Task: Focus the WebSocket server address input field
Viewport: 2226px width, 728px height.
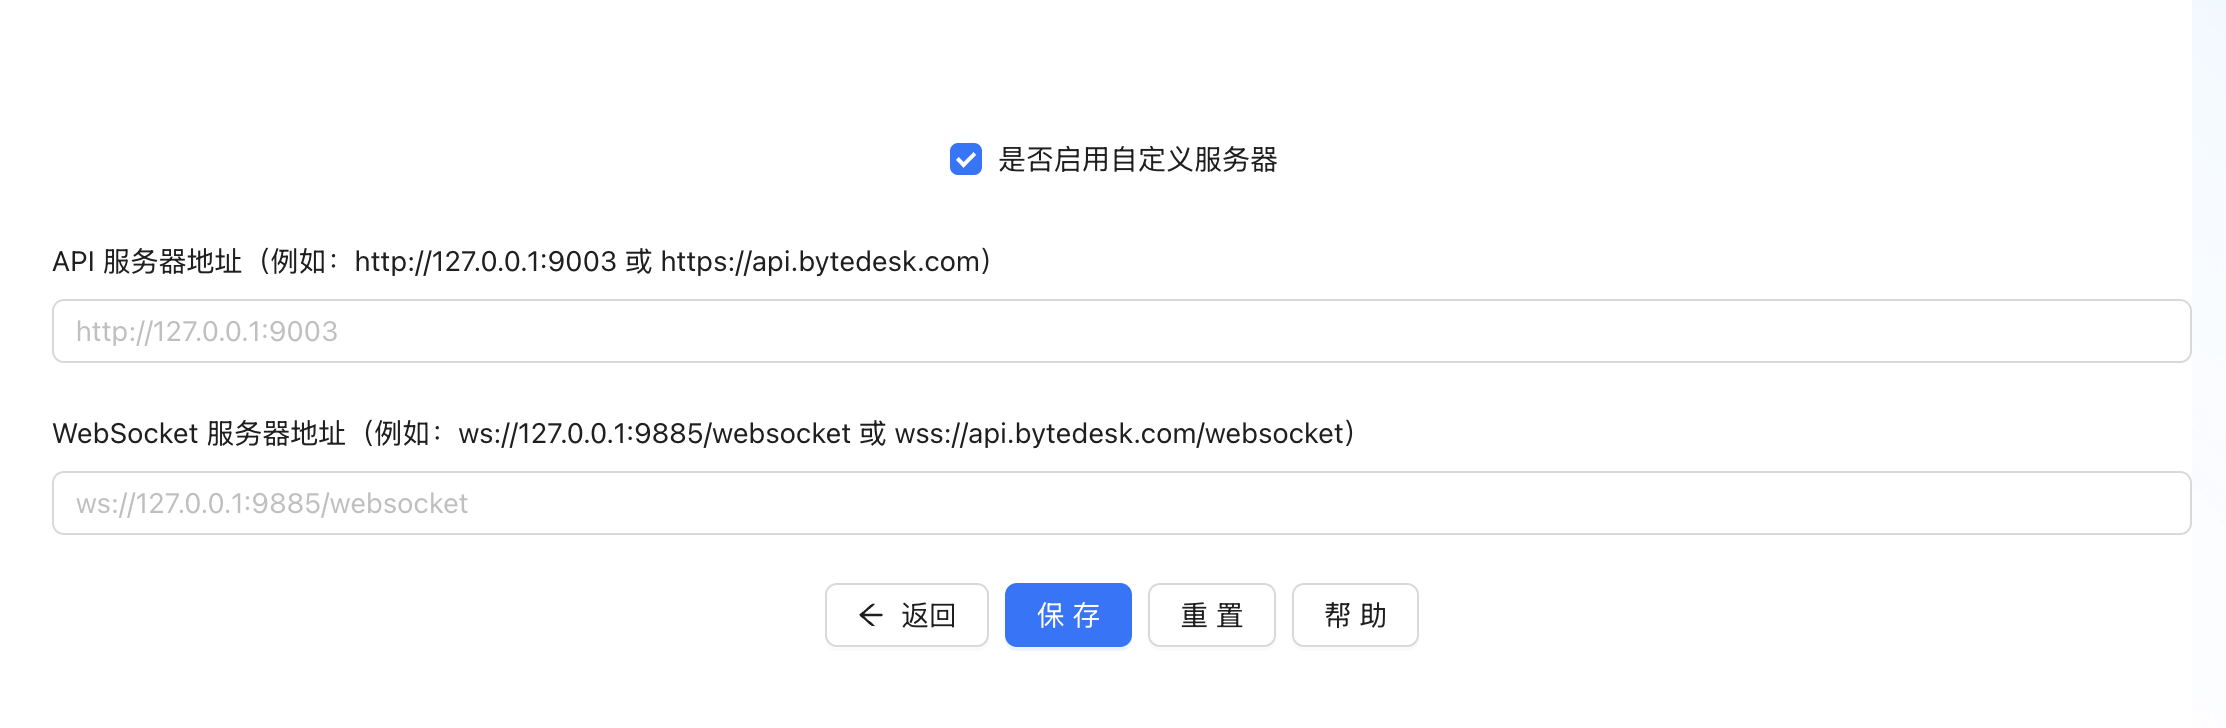Action: (1120, 503)
